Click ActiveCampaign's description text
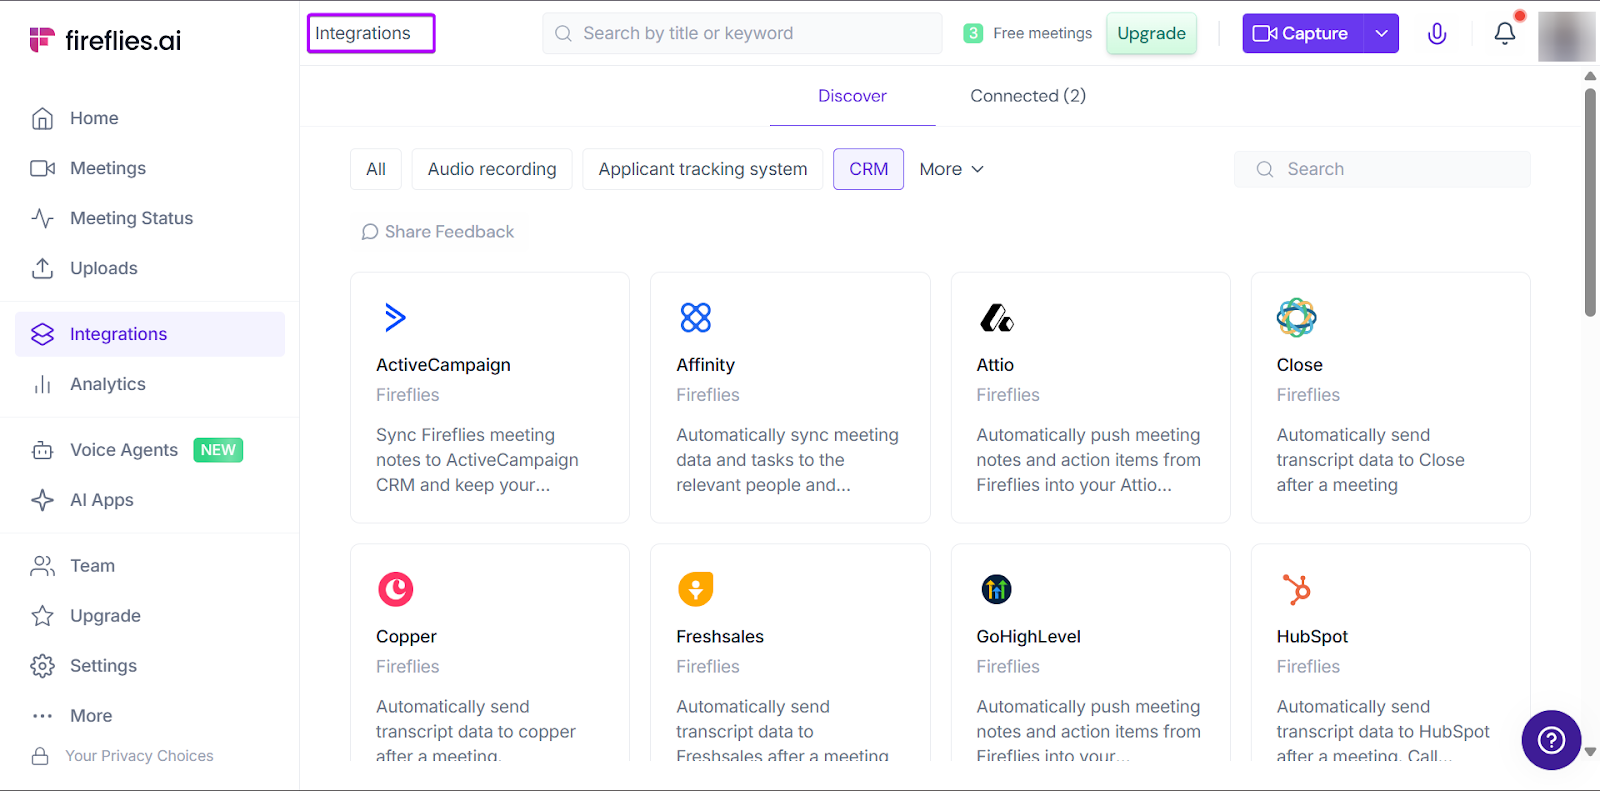 coord(477,460)
